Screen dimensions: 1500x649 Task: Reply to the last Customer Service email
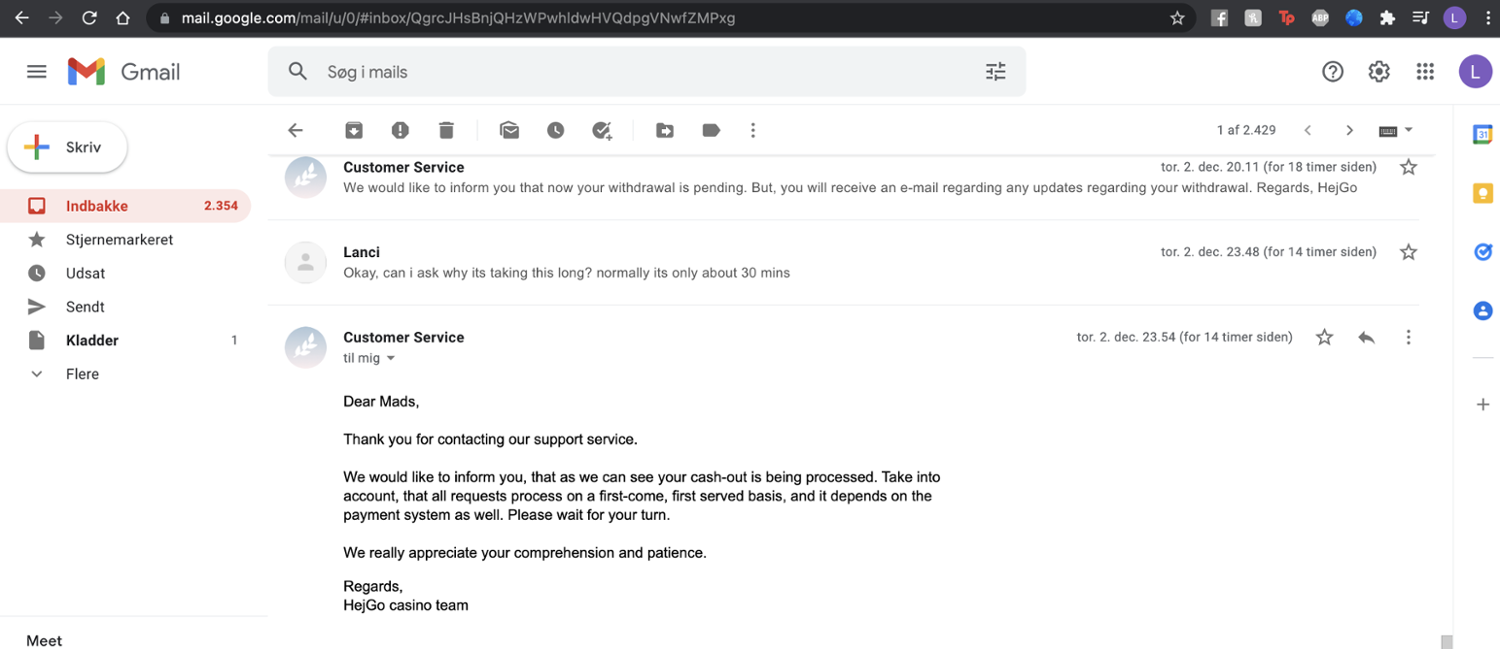click(x=1366, y=338)
